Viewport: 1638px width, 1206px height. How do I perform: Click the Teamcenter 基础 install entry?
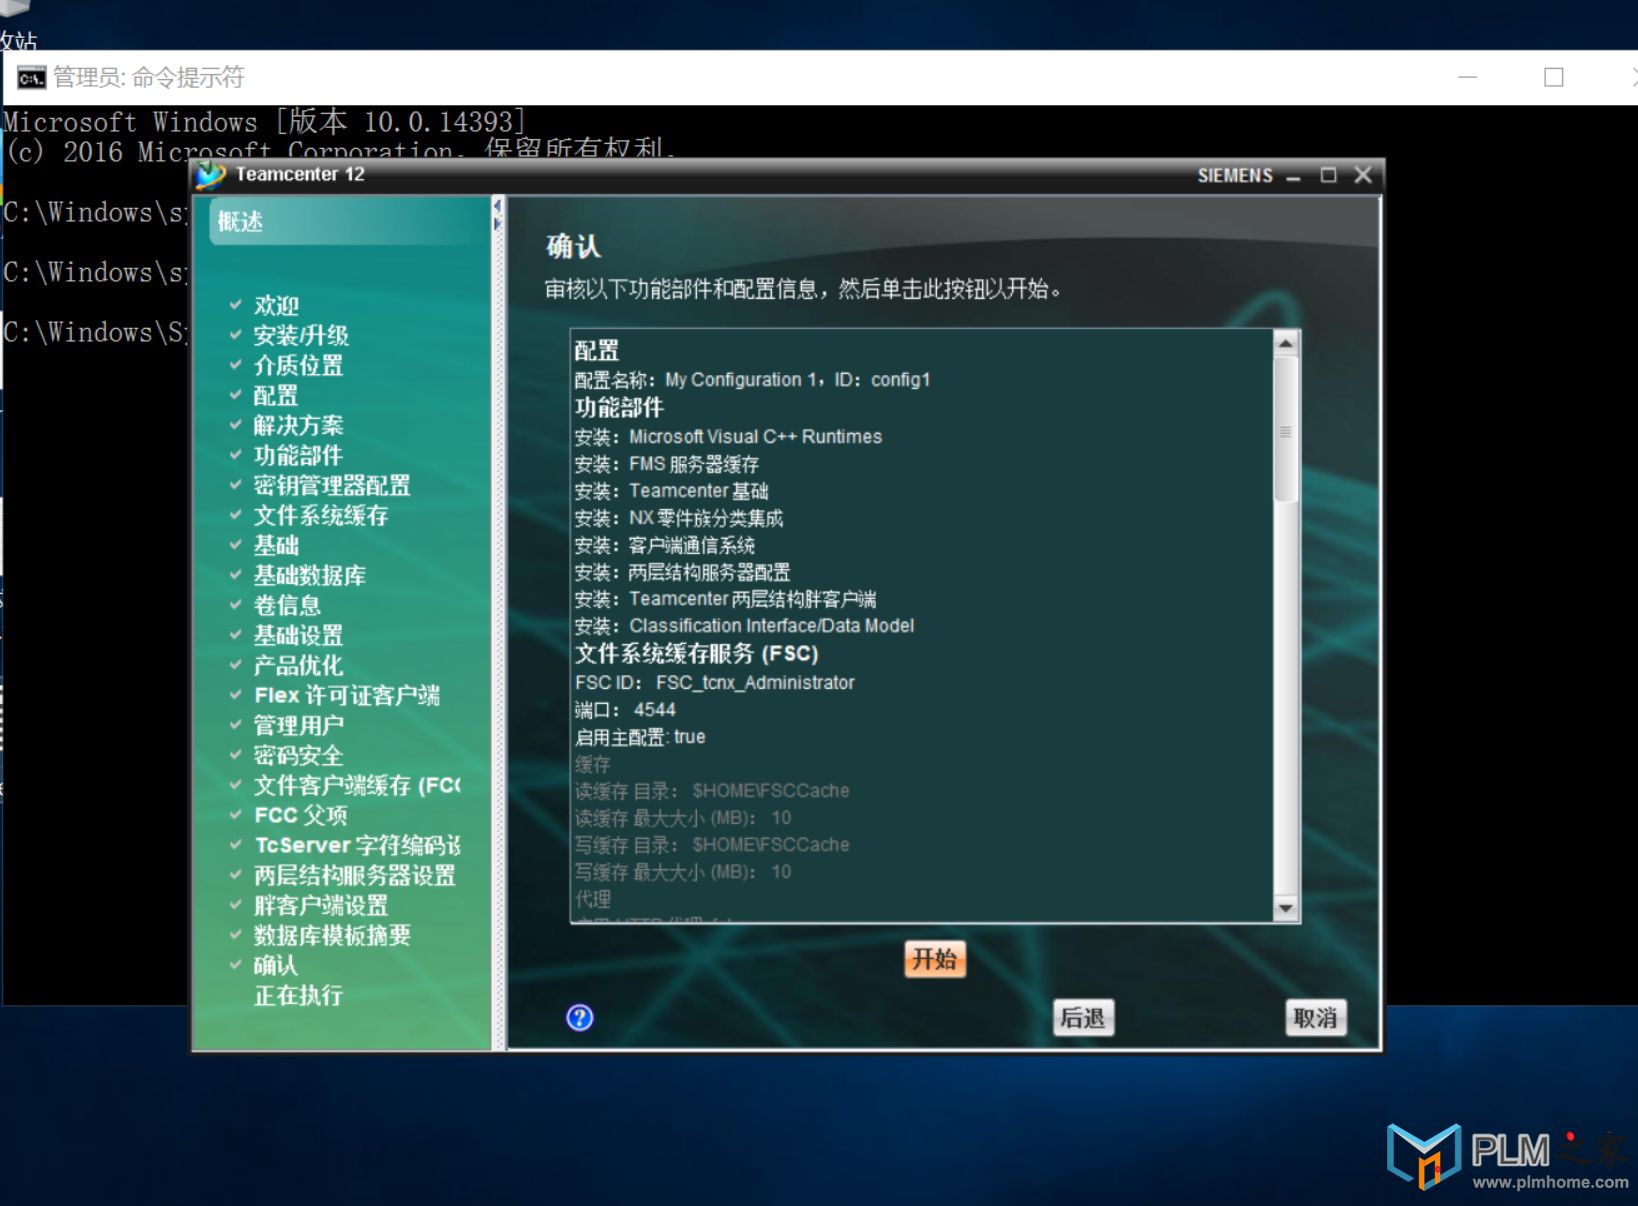(x=671, y=491)
